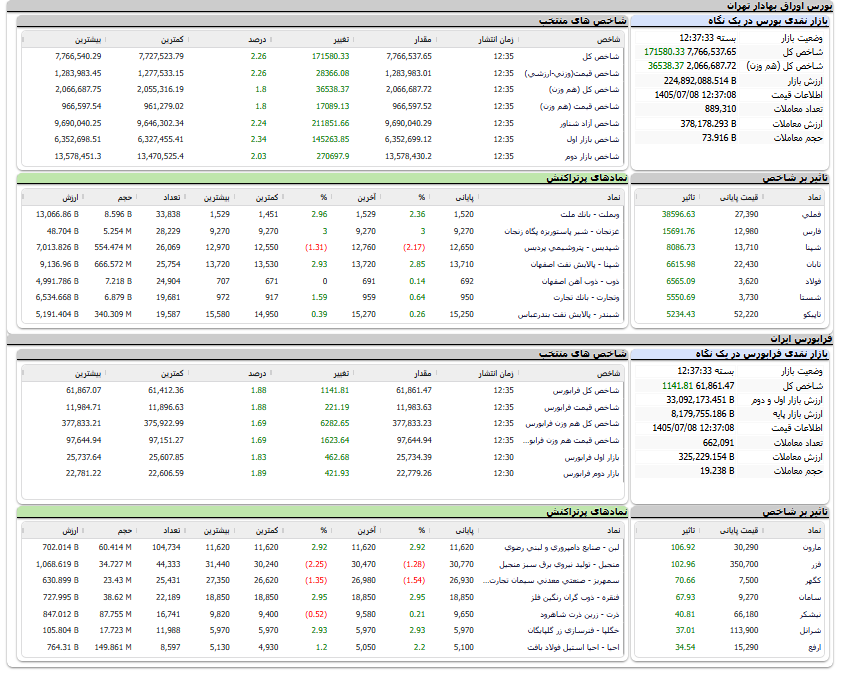Open the ارفع symbol link

[x=815, y=647]
